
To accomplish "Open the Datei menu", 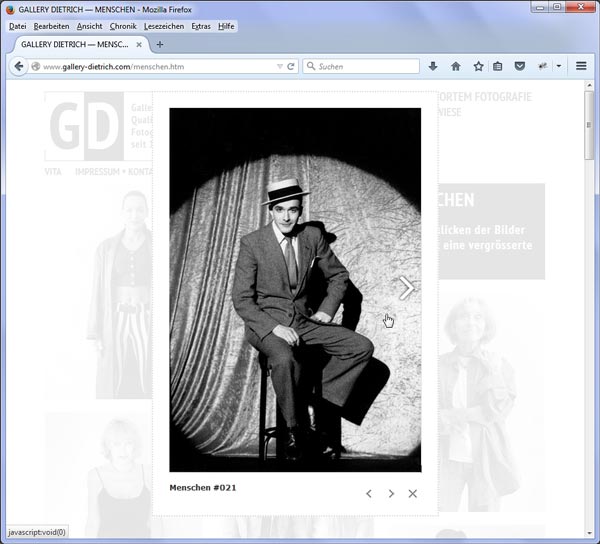I will pos(17,25).
